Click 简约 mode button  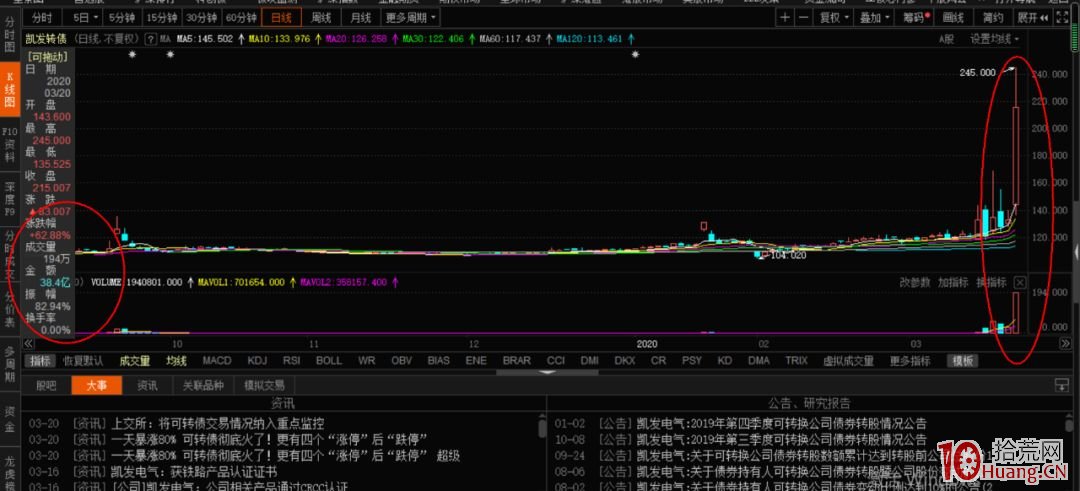(x=993, y=18)
